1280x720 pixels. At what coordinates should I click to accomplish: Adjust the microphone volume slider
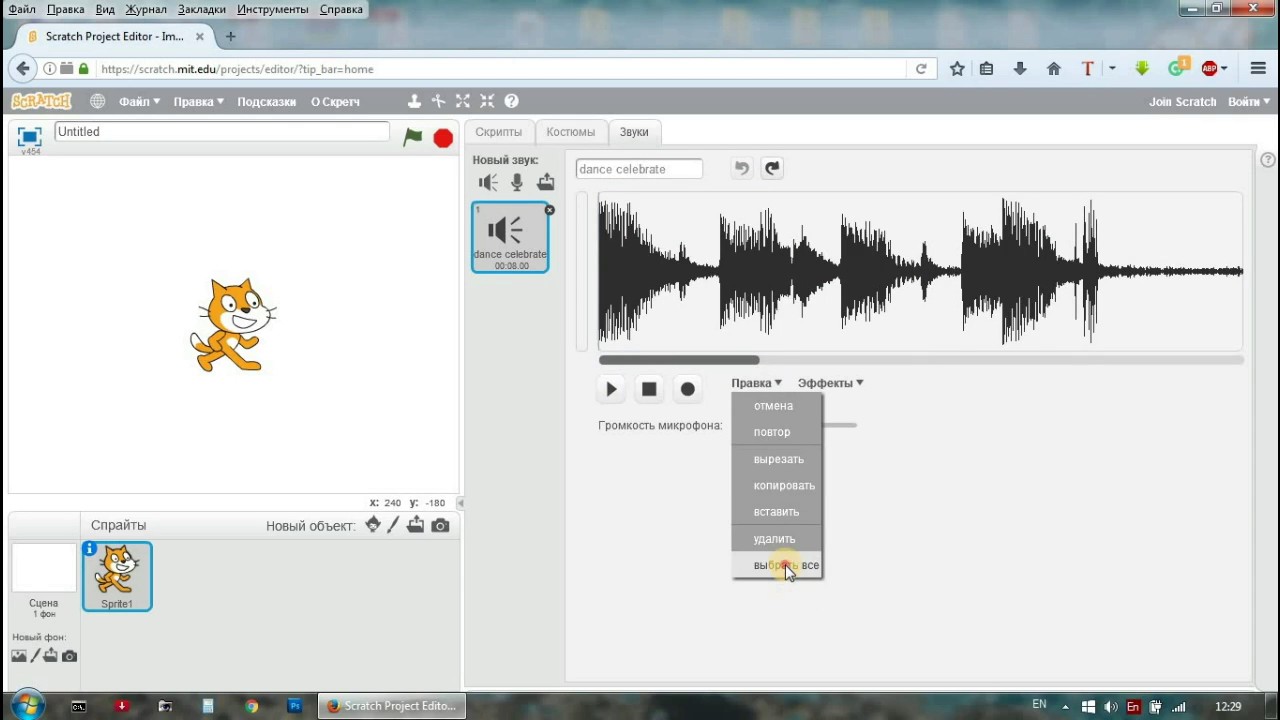pyautogui.click(x=839, y=425)
